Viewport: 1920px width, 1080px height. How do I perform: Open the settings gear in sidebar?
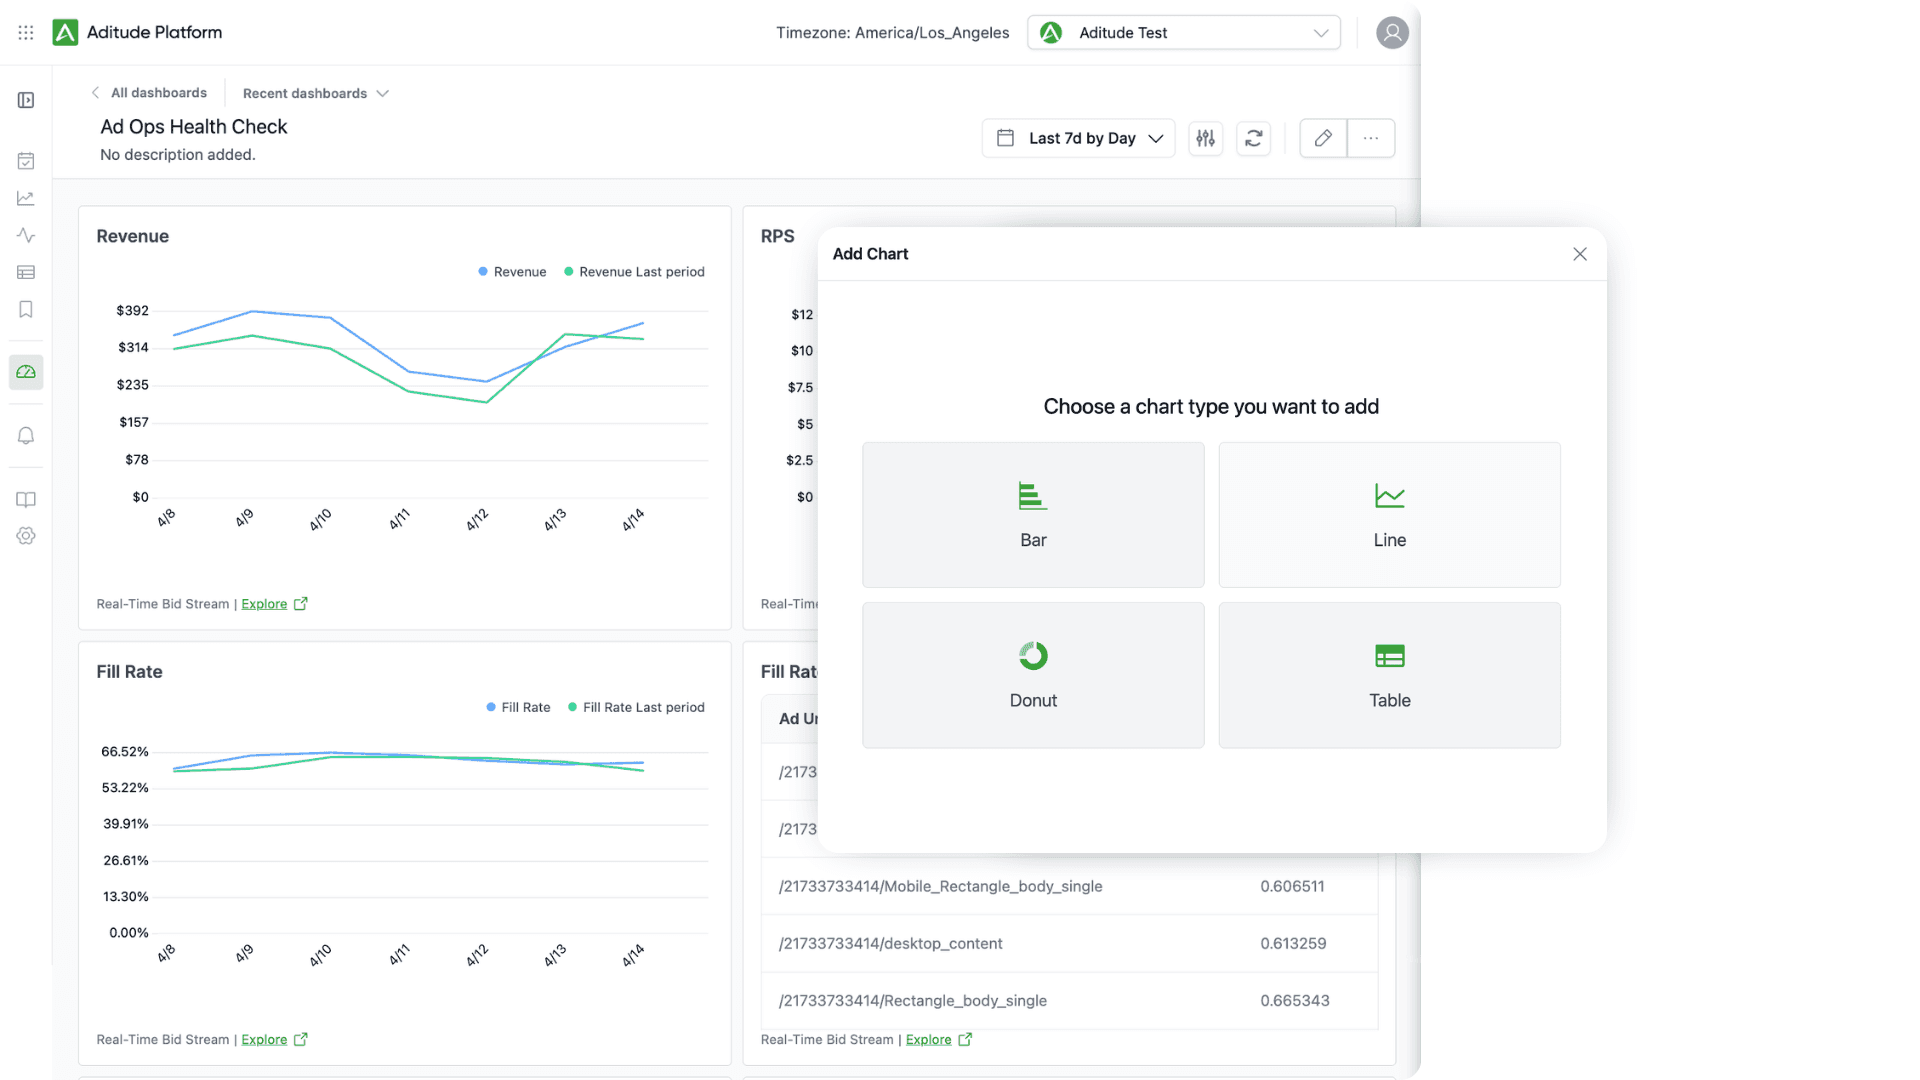(26, 536)
